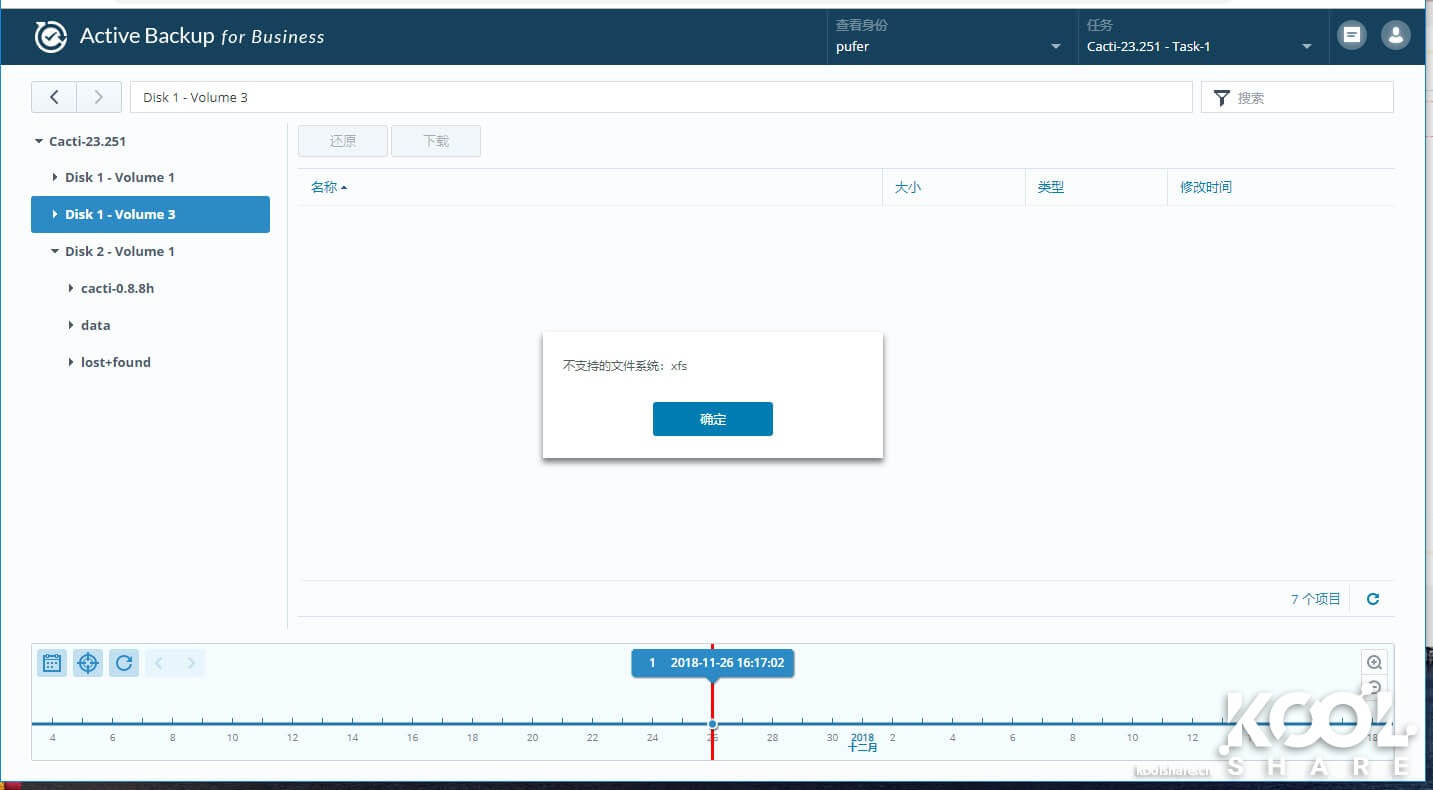Collapse the Disk 2 - Volume 1 node
The height and width of the screenshot is (790, 1433).
tap(55, 251)
